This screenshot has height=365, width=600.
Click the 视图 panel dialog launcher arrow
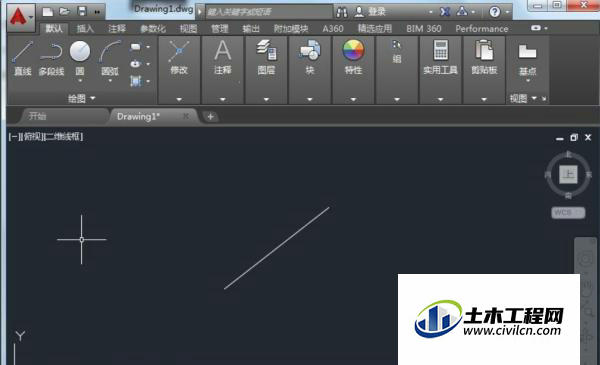(544, 99)
